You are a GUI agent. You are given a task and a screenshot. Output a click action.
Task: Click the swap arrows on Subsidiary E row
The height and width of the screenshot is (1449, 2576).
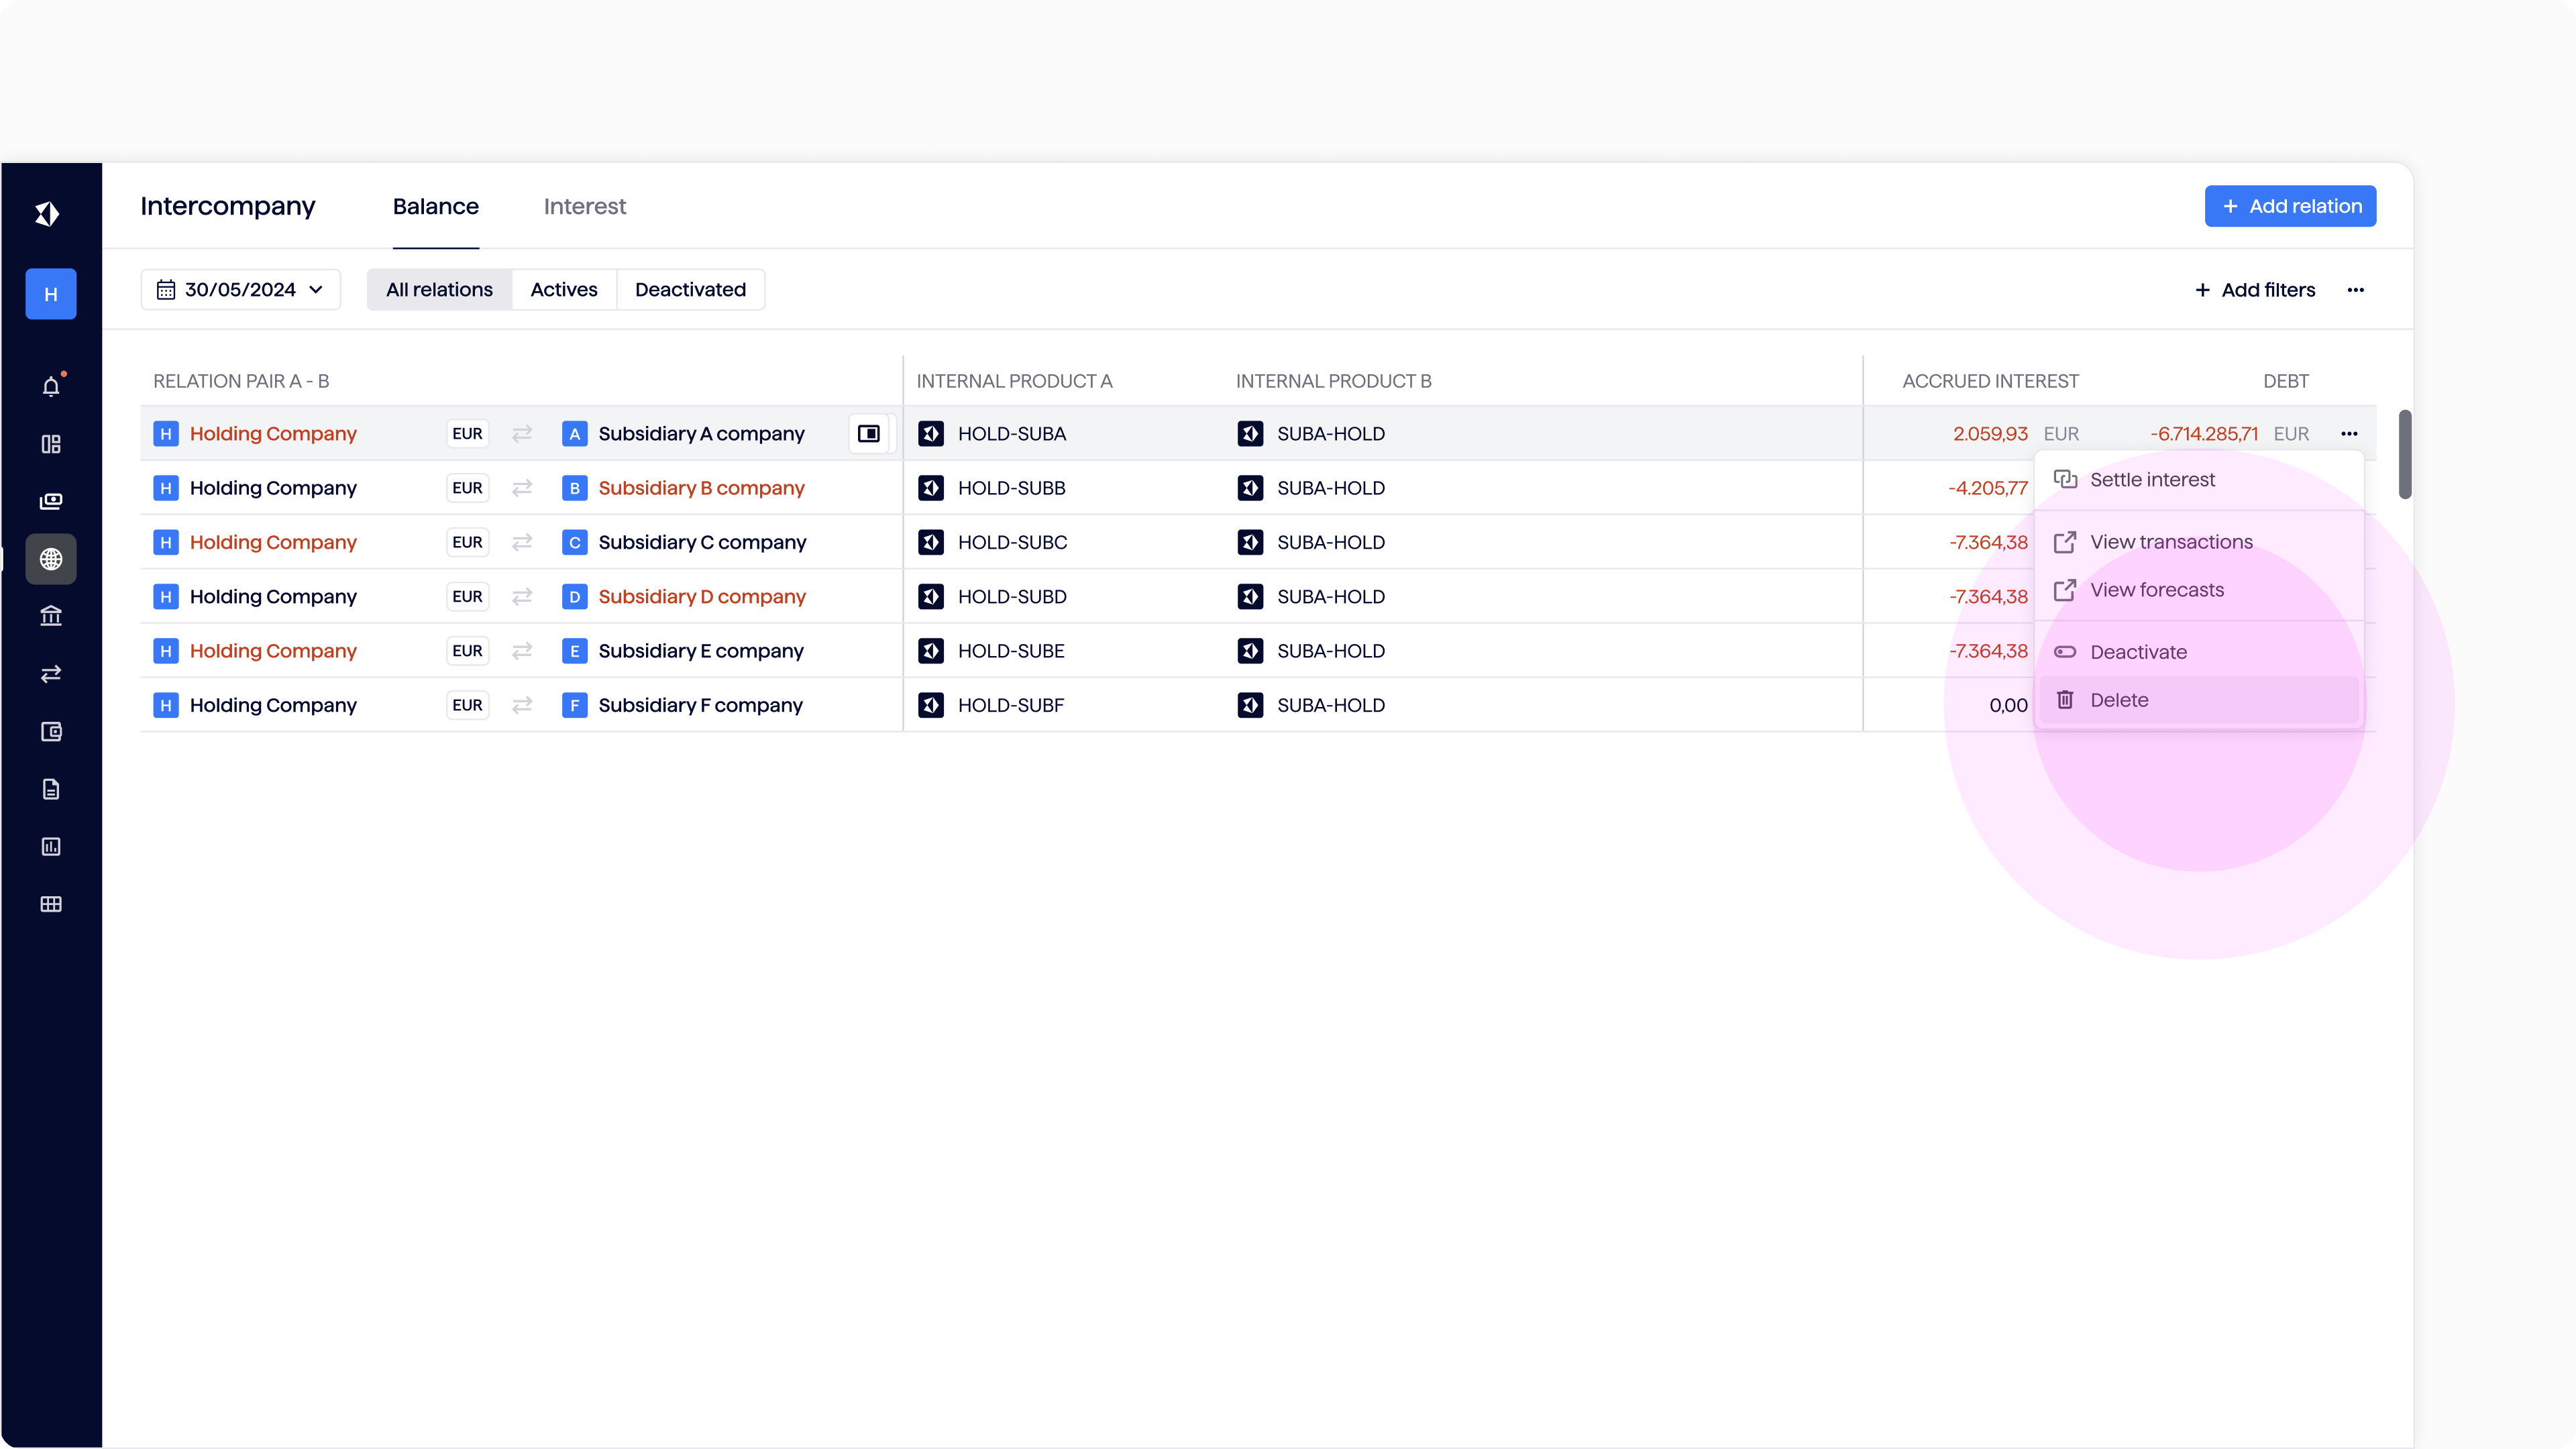pos(522,651)
